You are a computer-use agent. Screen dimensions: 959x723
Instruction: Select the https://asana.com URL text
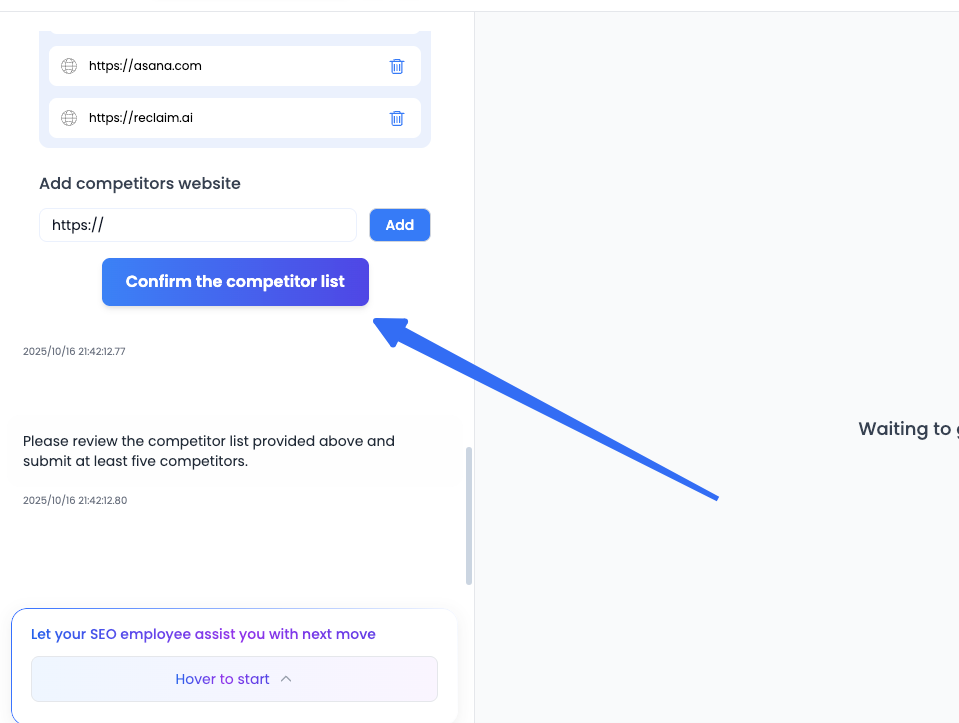click(x=145, y=66)
